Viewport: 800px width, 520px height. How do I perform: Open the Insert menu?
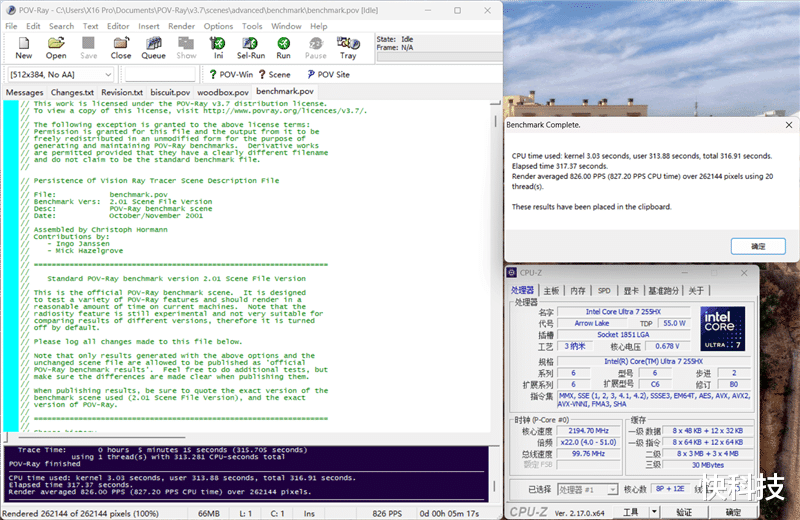(x=148, y=26)
